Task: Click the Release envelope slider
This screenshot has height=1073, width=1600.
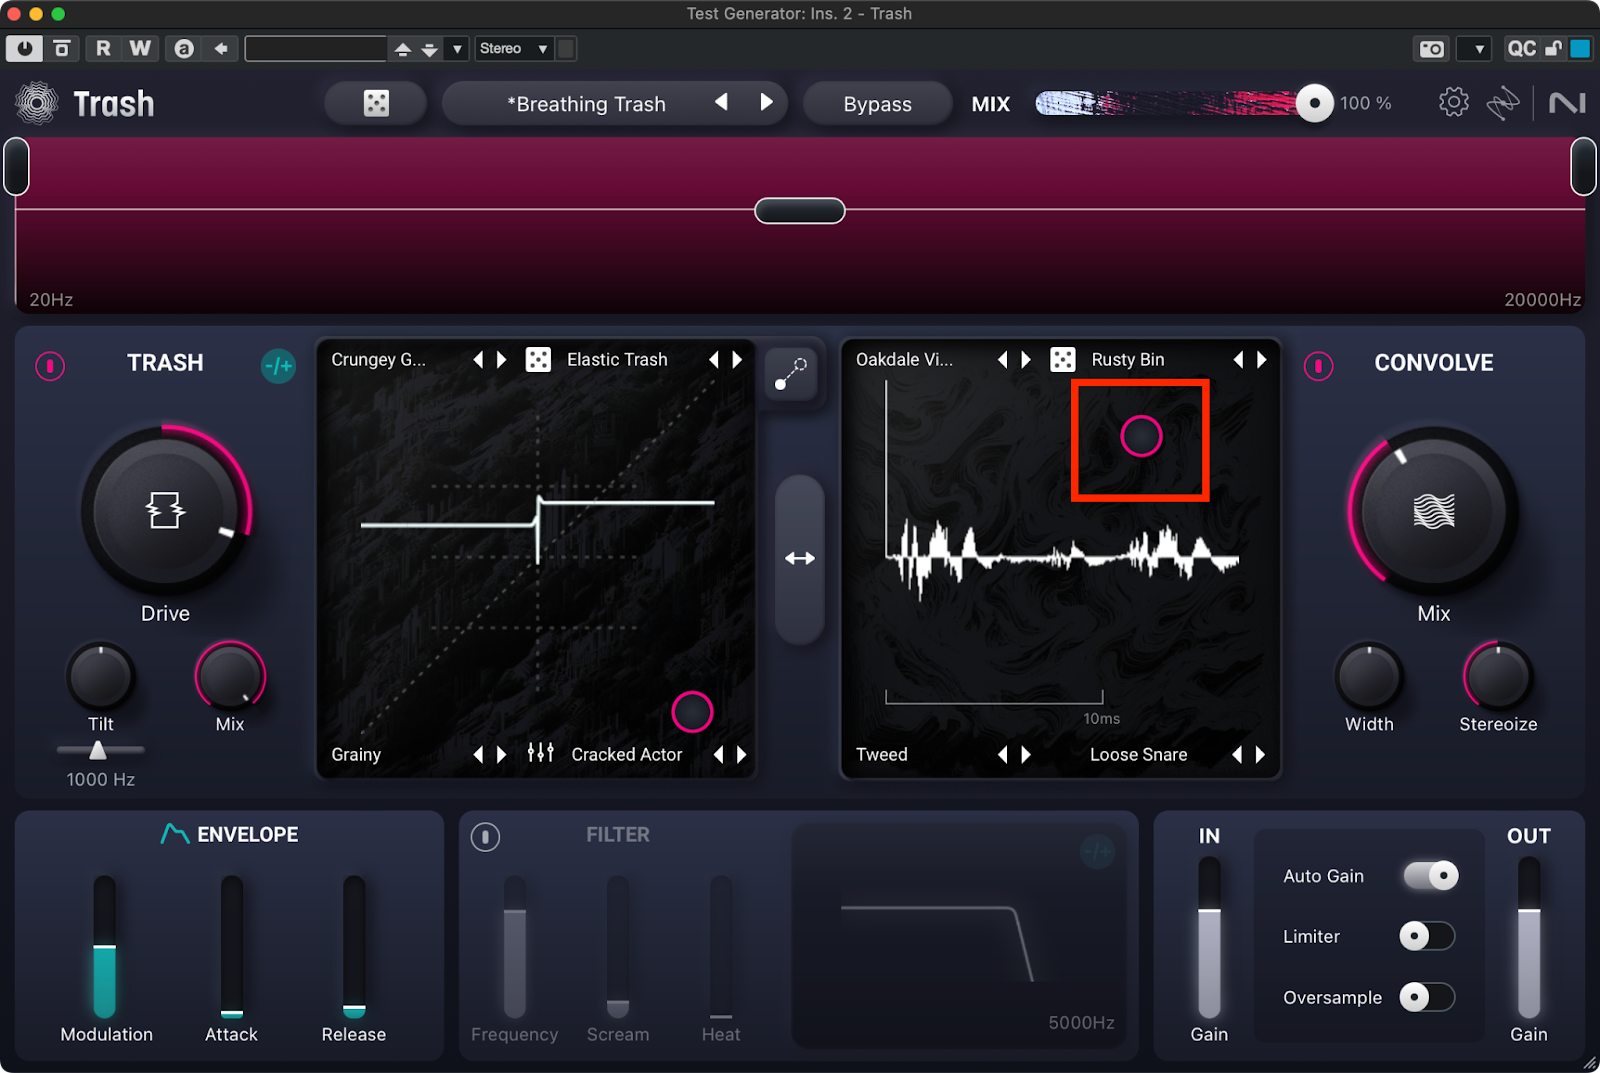Action: pos(354,946)
